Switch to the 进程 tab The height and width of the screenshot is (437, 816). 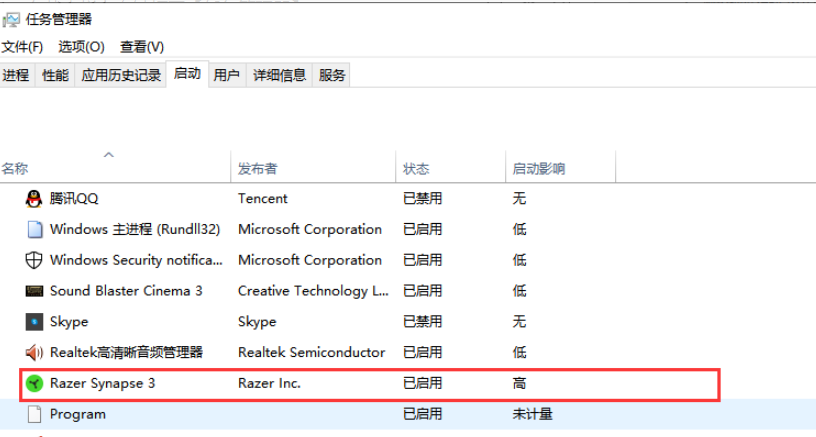pyautogui.click(x=16, y=75)
